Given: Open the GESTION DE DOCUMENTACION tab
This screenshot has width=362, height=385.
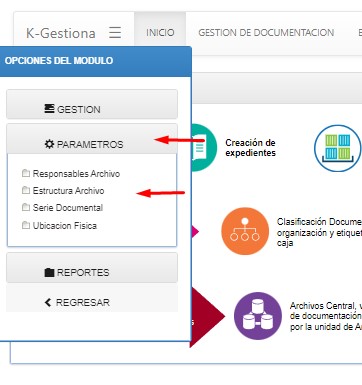Looking at the screenshot, I should pos(266,33).
